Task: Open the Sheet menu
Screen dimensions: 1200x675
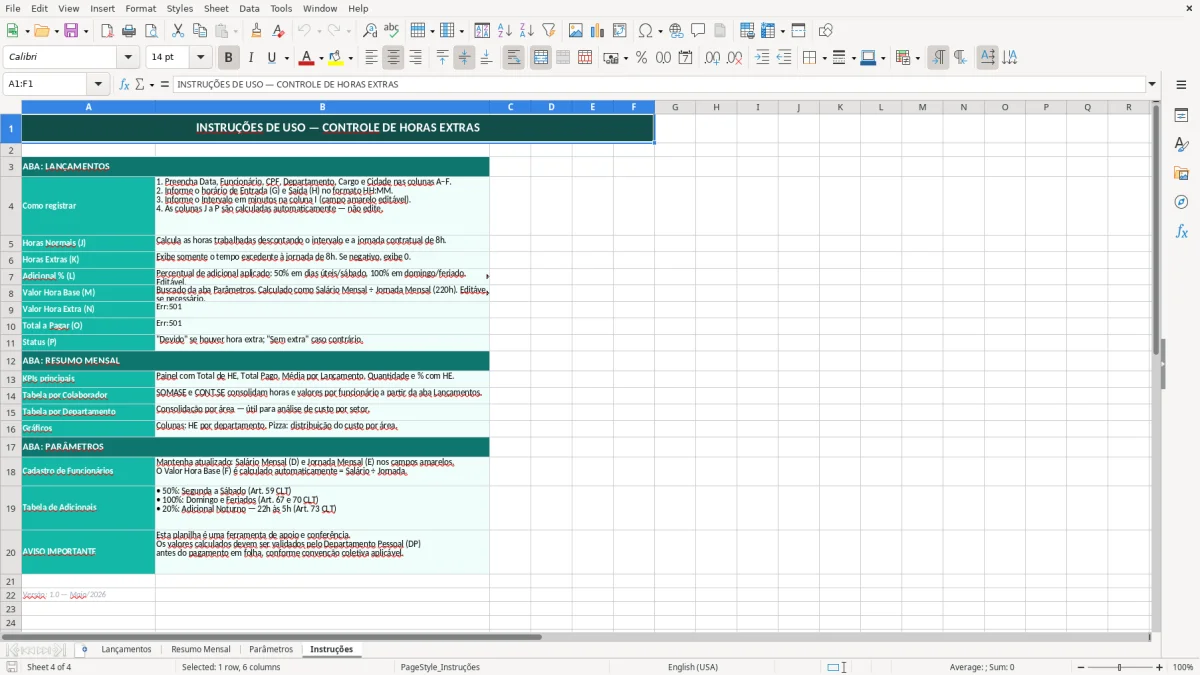Action: point(216,8)
